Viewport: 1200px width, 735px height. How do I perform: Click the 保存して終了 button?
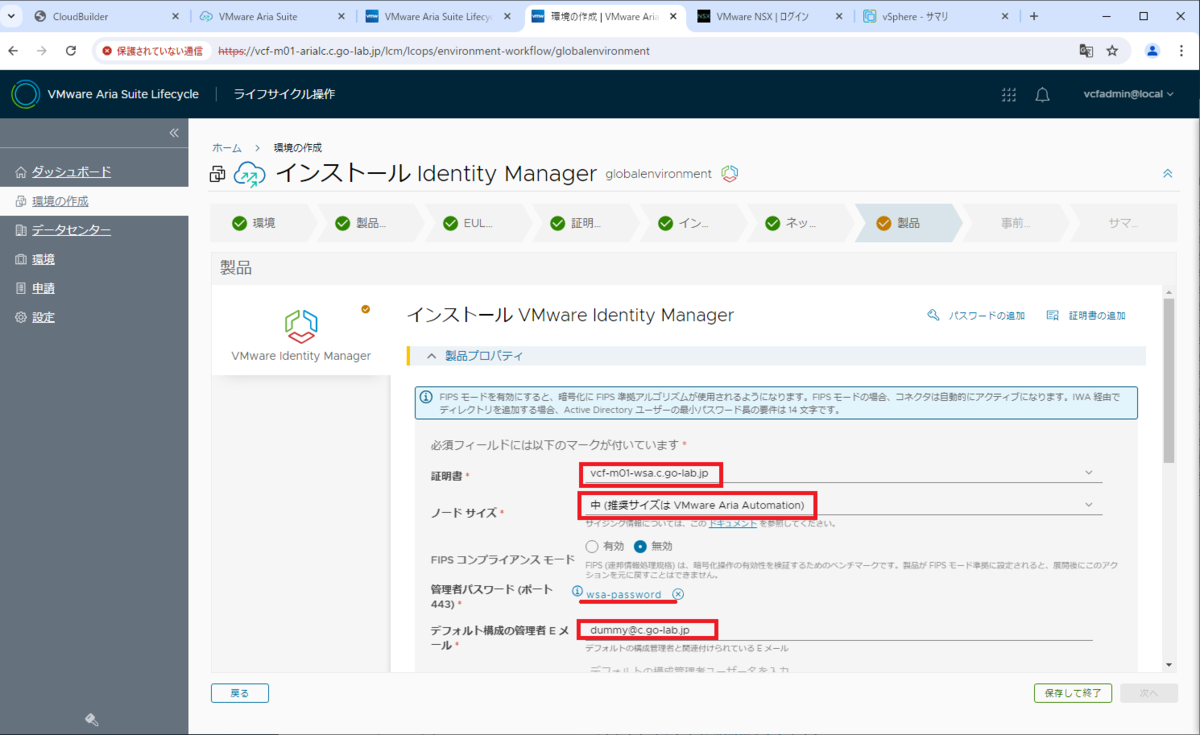pyautogui.click(x=1073, y=692)
